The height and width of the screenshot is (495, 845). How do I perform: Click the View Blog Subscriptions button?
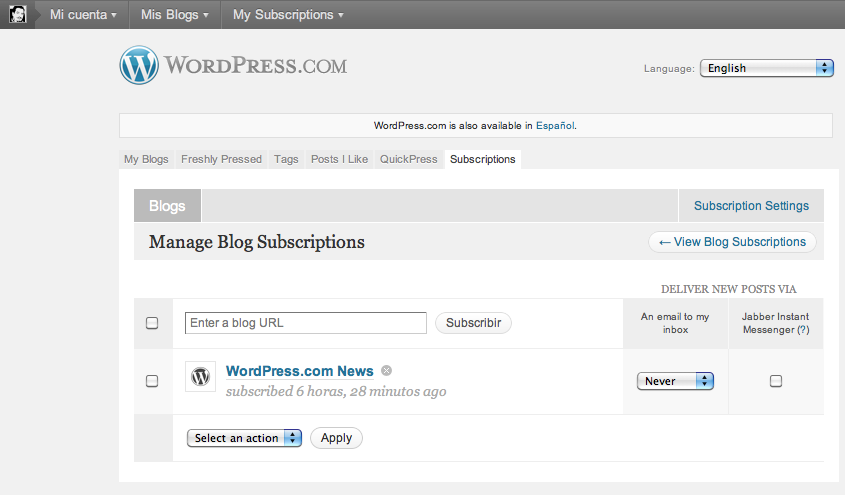click(732, 242)
